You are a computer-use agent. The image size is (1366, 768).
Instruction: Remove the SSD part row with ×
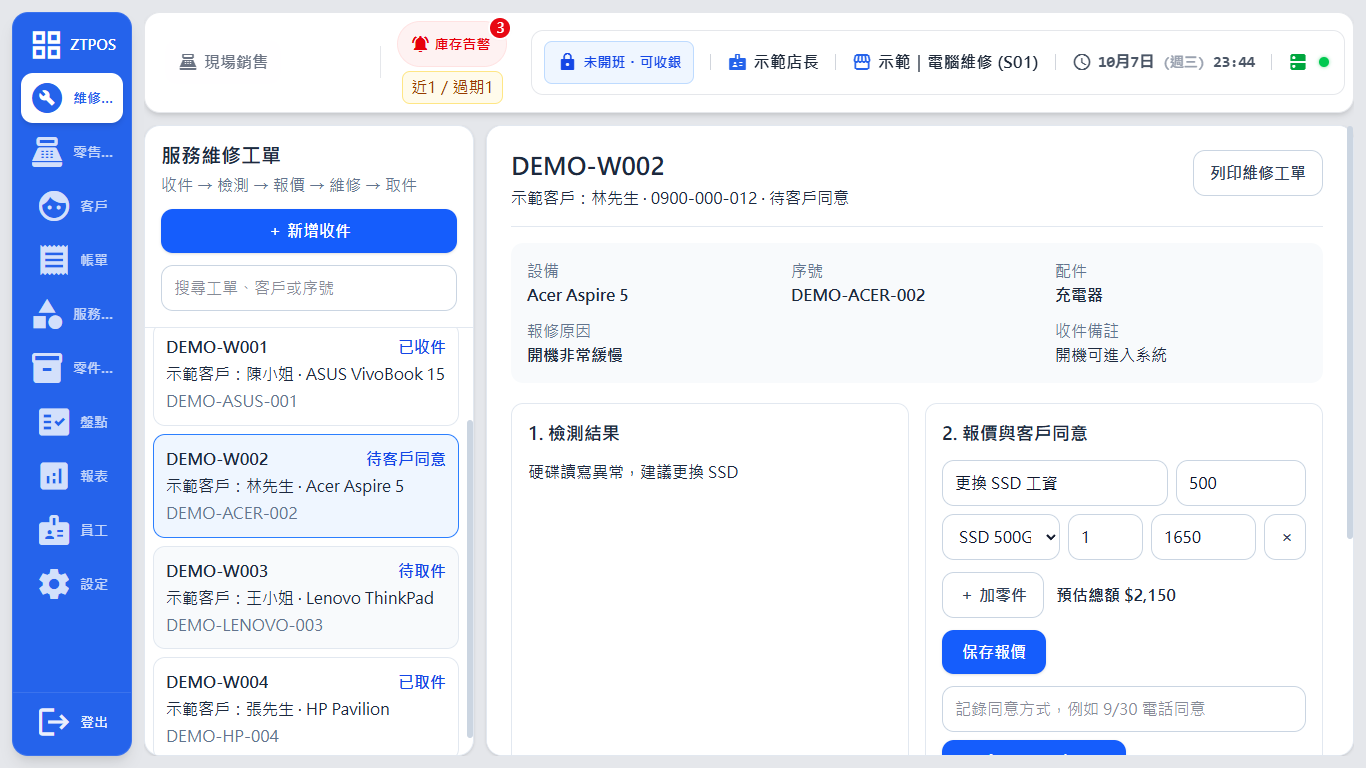[1286, 537]
